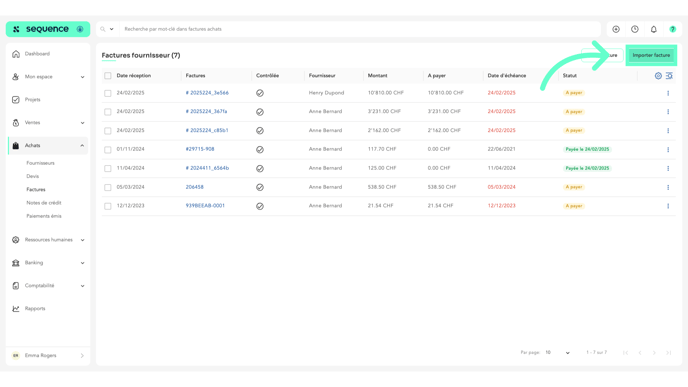688x387 pixels.
Task: Click controlled checkmark for Henry Dupond invoice
Action: tap(260, 93)
